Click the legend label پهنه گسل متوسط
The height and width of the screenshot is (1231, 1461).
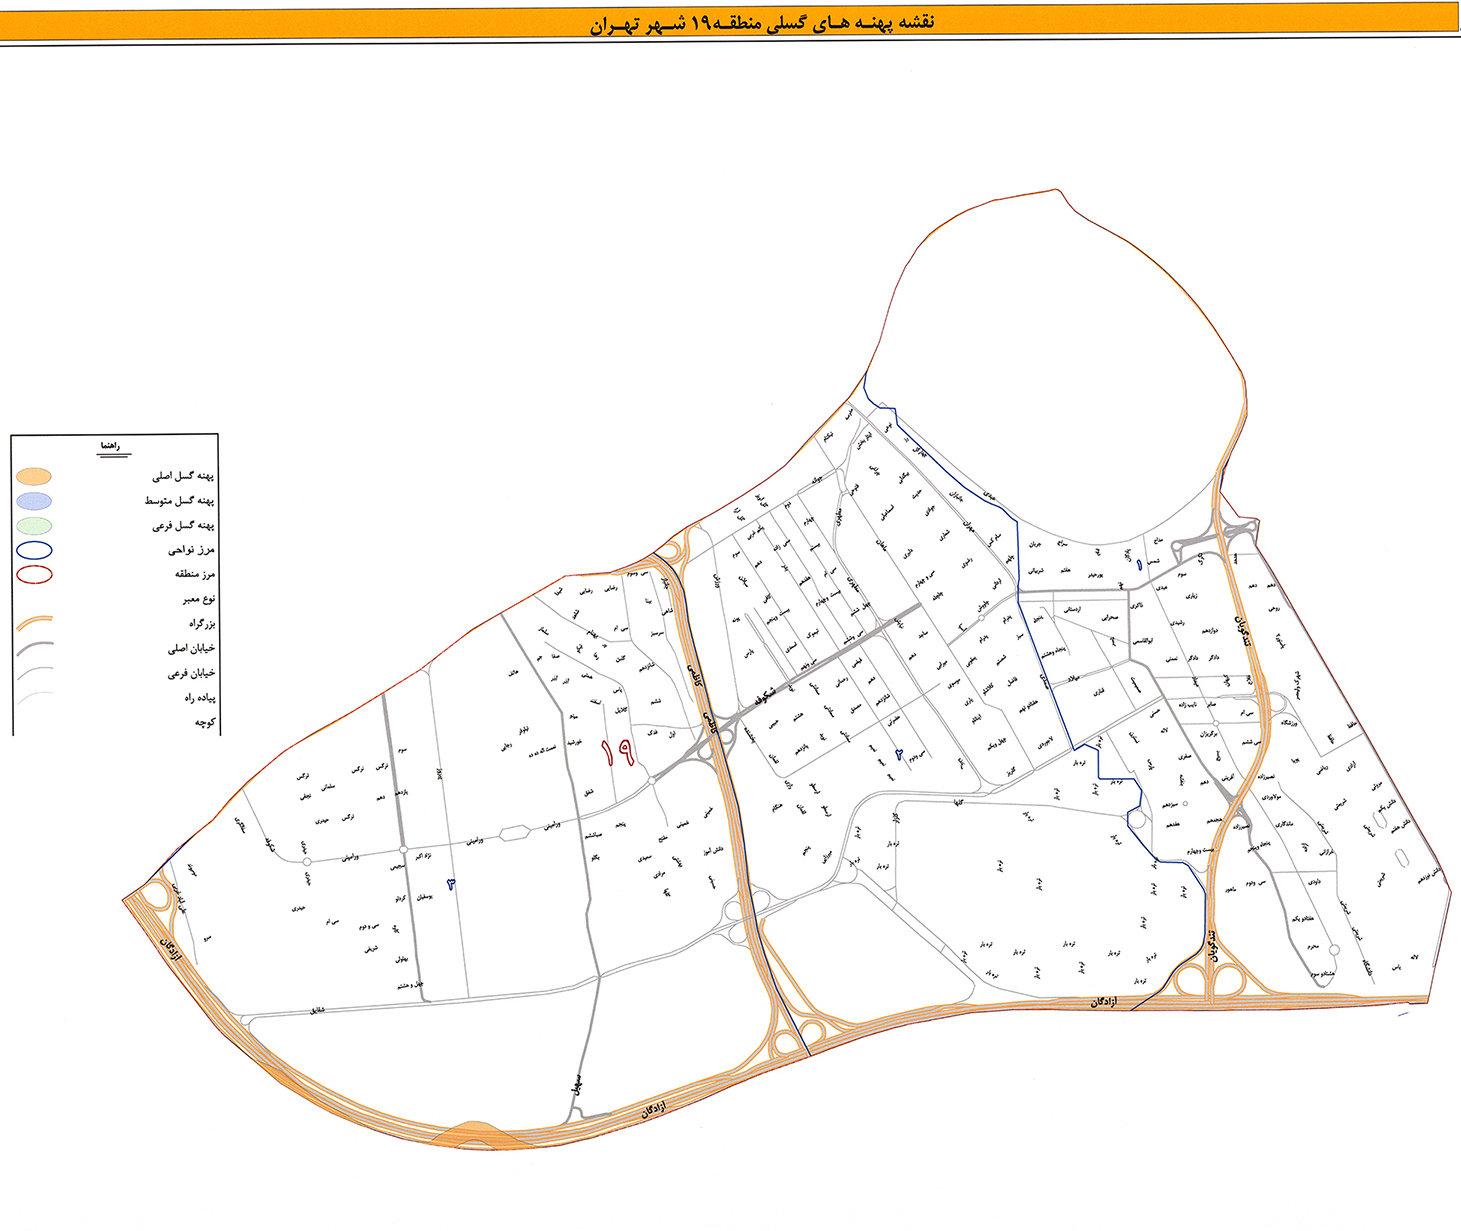point(179,501)
